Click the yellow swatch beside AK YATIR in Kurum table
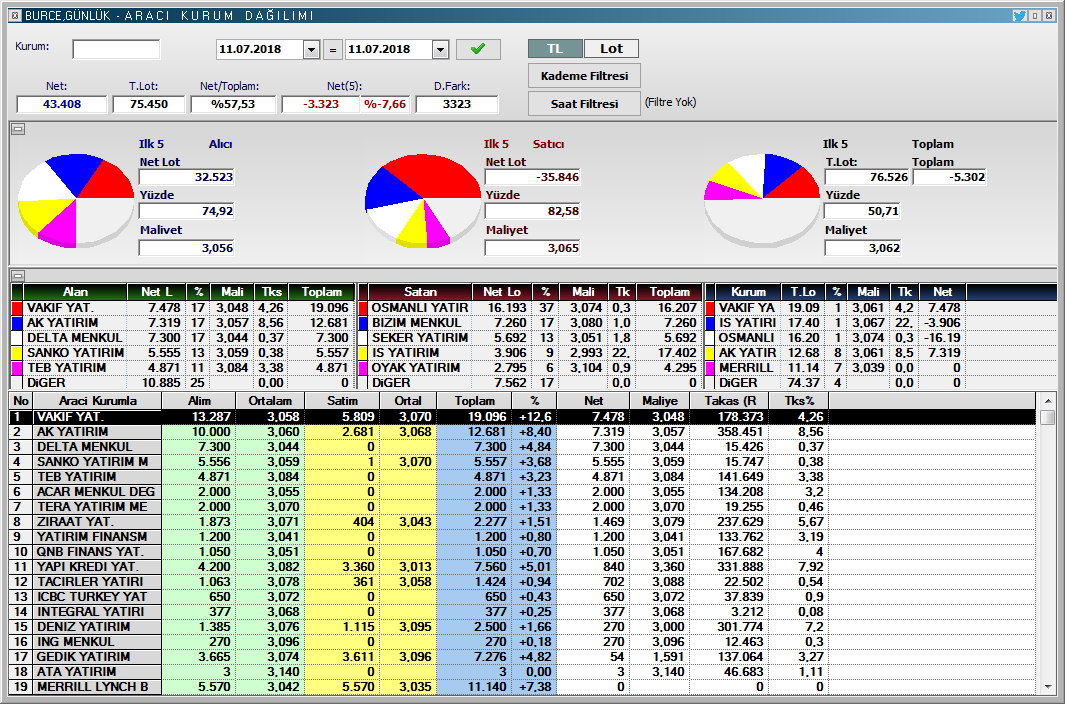 point(710,353)
